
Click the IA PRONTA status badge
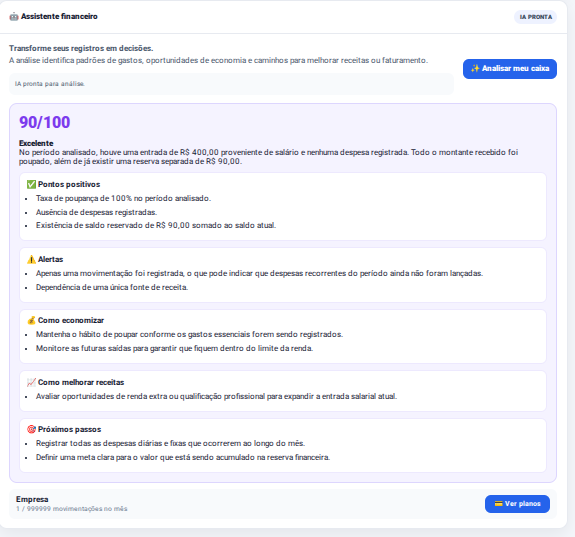click(535, 17)
